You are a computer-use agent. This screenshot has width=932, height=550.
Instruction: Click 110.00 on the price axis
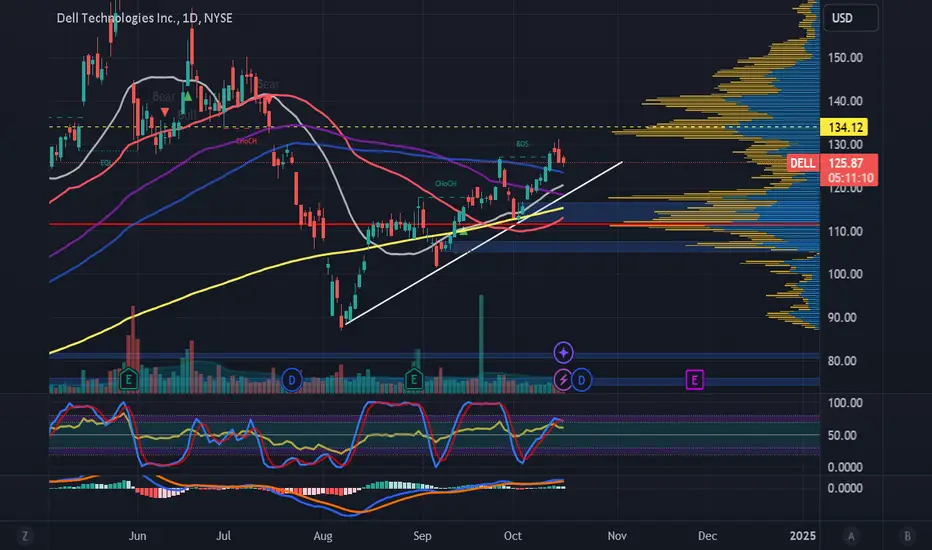(x=845, y=231)
